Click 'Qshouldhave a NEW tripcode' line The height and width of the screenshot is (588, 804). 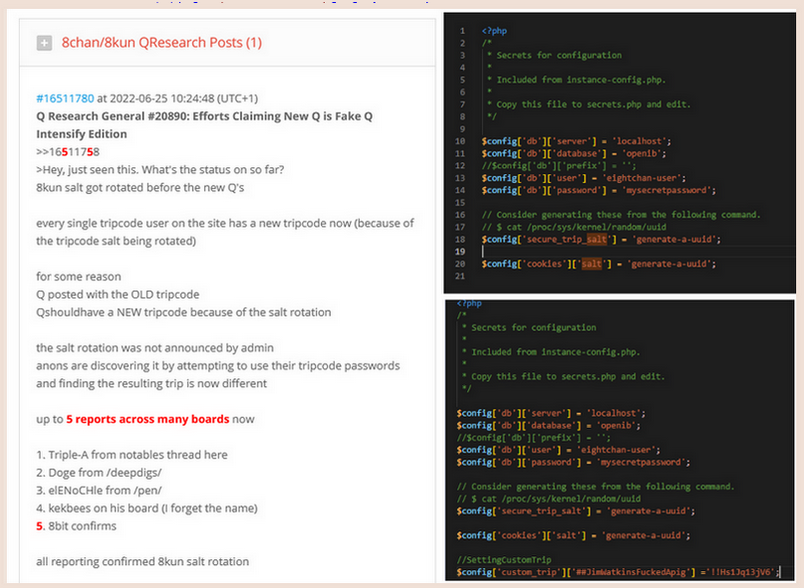click(x=184, y=313)
